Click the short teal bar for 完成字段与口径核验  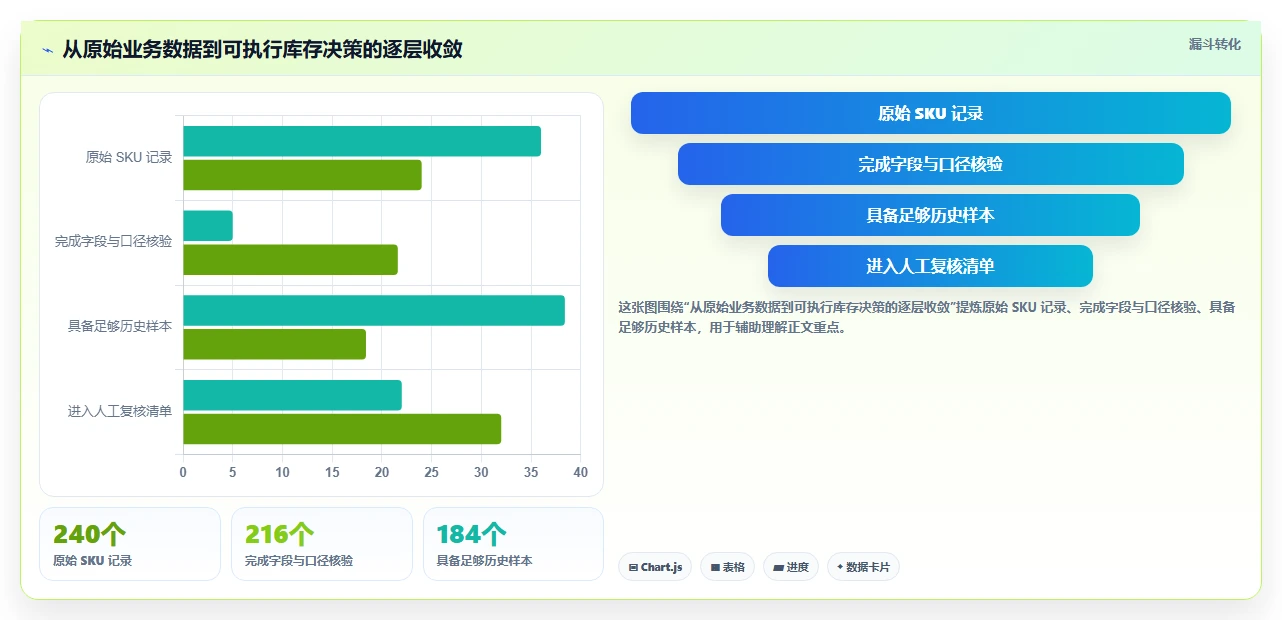[x=208, y=226]
